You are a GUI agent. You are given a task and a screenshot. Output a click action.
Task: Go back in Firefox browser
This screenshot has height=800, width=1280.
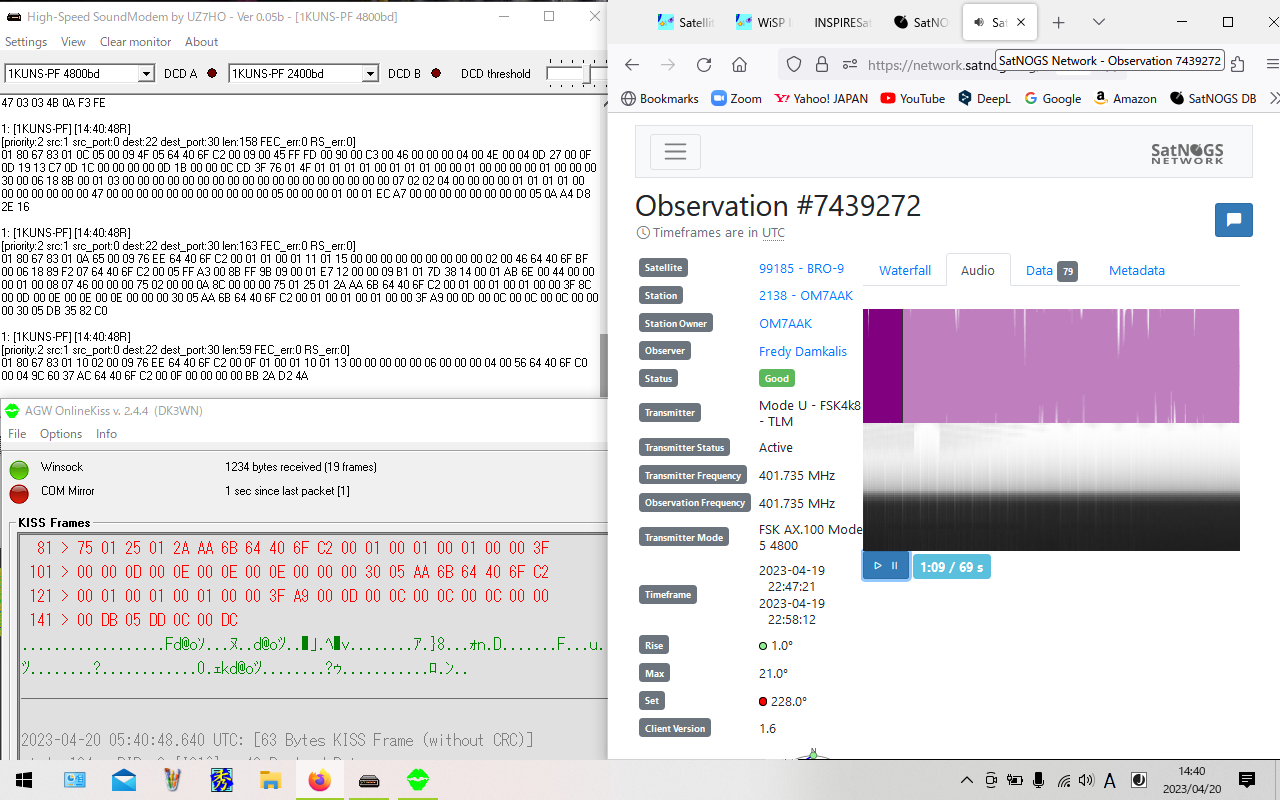point(632,64)
